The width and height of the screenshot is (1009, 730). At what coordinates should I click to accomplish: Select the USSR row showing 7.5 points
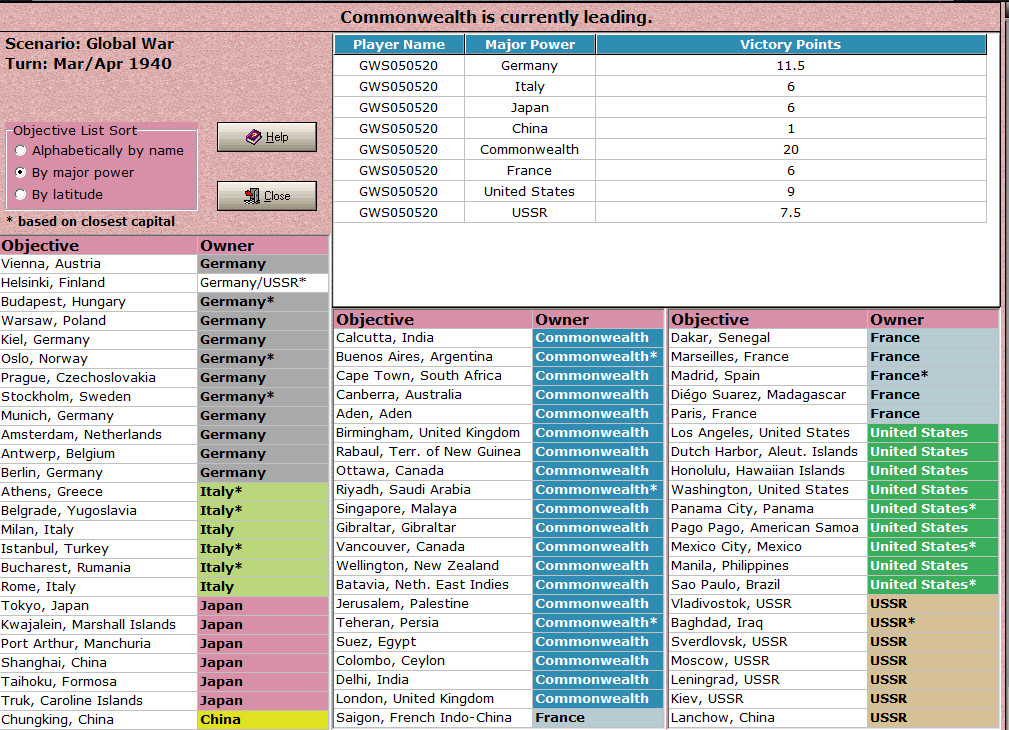(660, 212)
